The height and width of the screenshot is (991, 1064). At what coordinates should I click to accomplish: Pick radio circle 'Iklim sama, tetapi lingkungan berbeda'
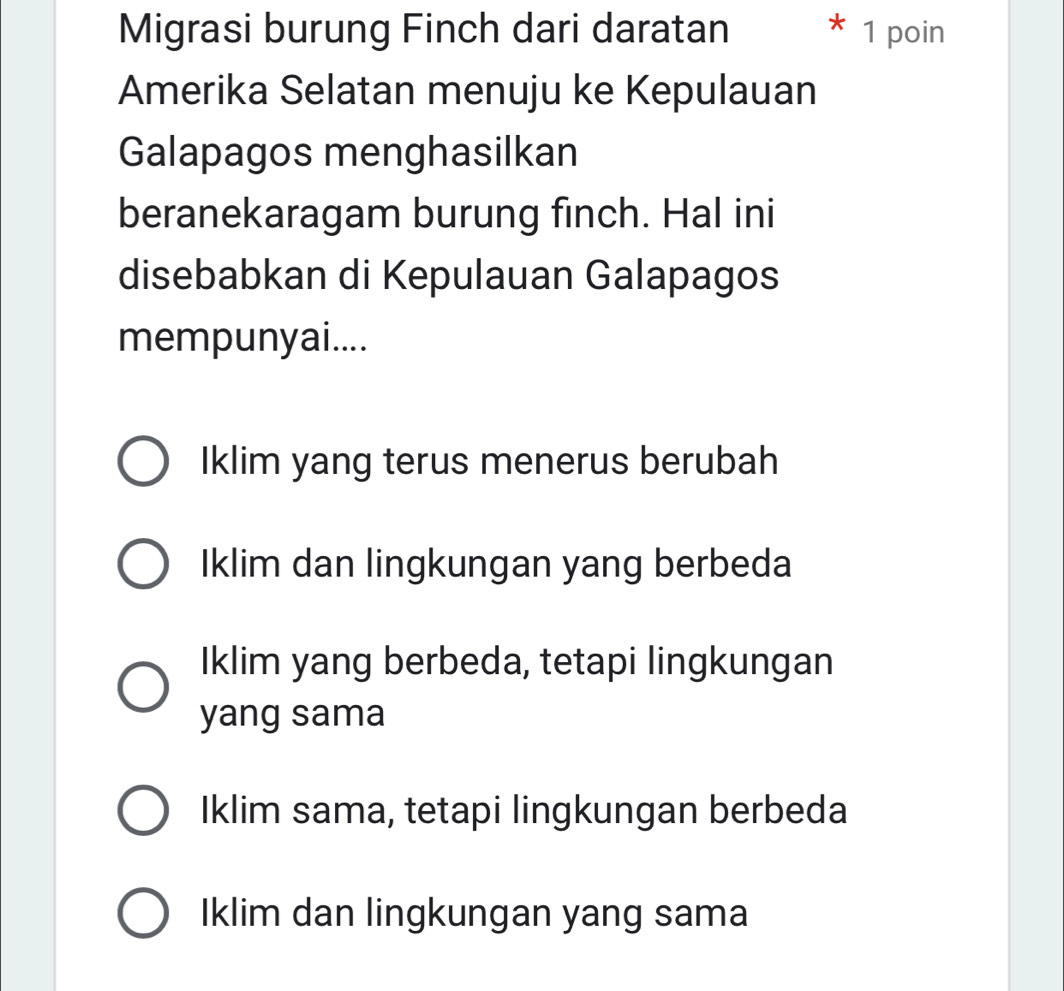[x=143, y=810]
